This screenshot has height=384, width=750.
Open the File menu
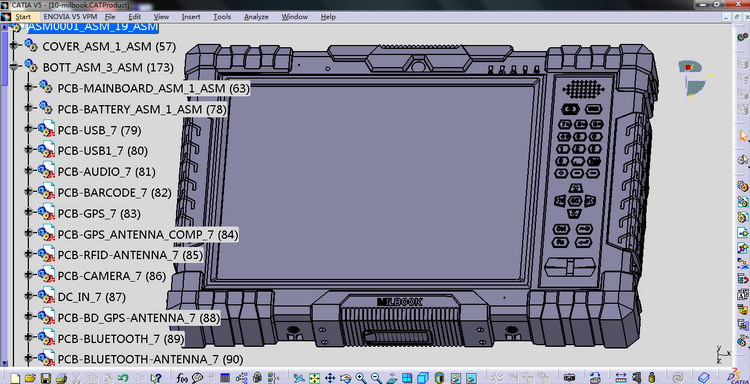pos(110,17)
